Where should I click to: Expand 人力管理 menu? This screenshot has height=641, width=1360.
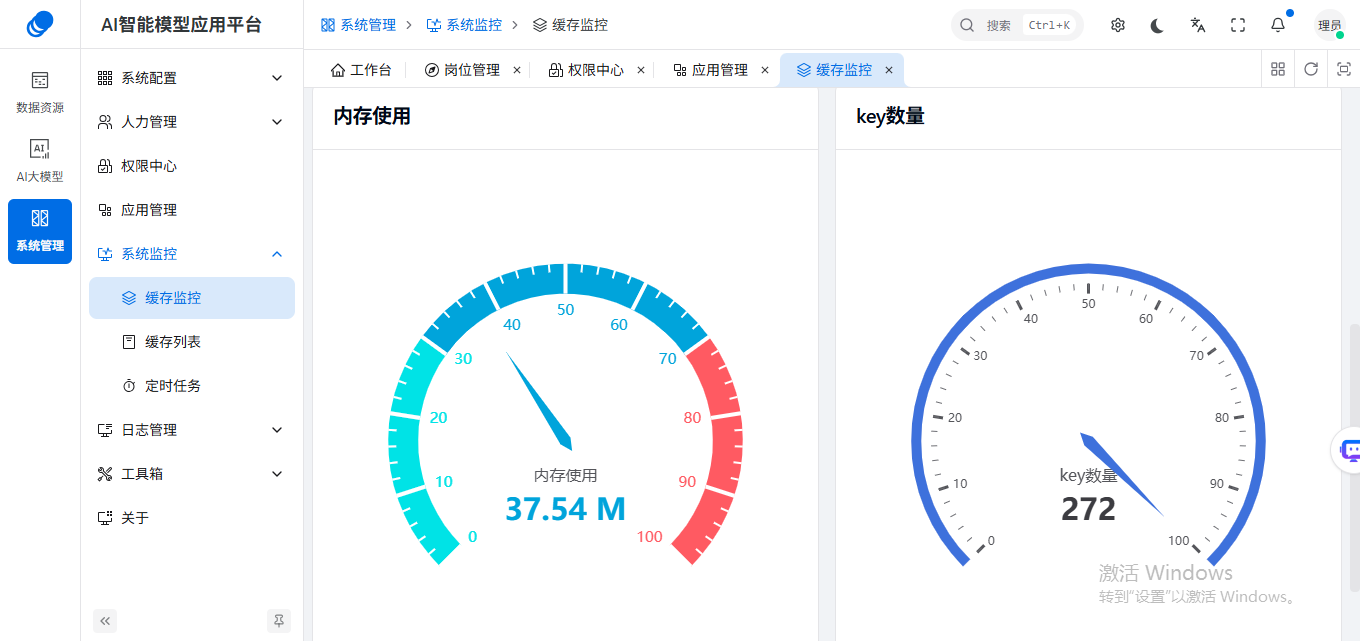[191, 122]
